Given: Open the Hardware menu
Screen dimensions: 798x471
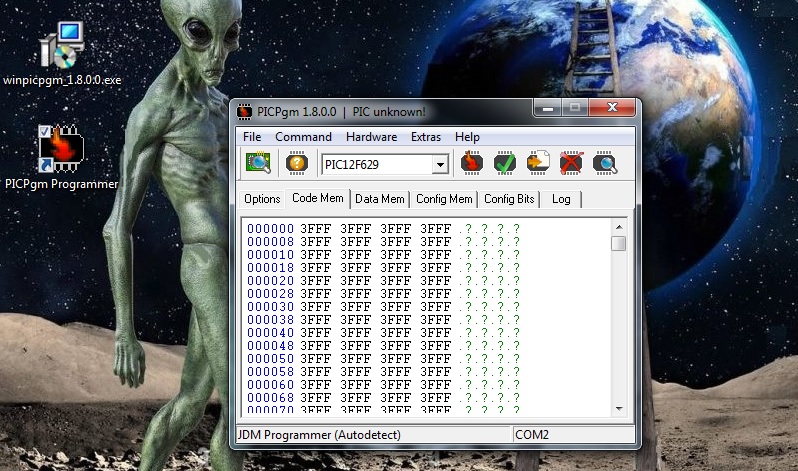Looking at the screenshot, I should tap(371, 137).
